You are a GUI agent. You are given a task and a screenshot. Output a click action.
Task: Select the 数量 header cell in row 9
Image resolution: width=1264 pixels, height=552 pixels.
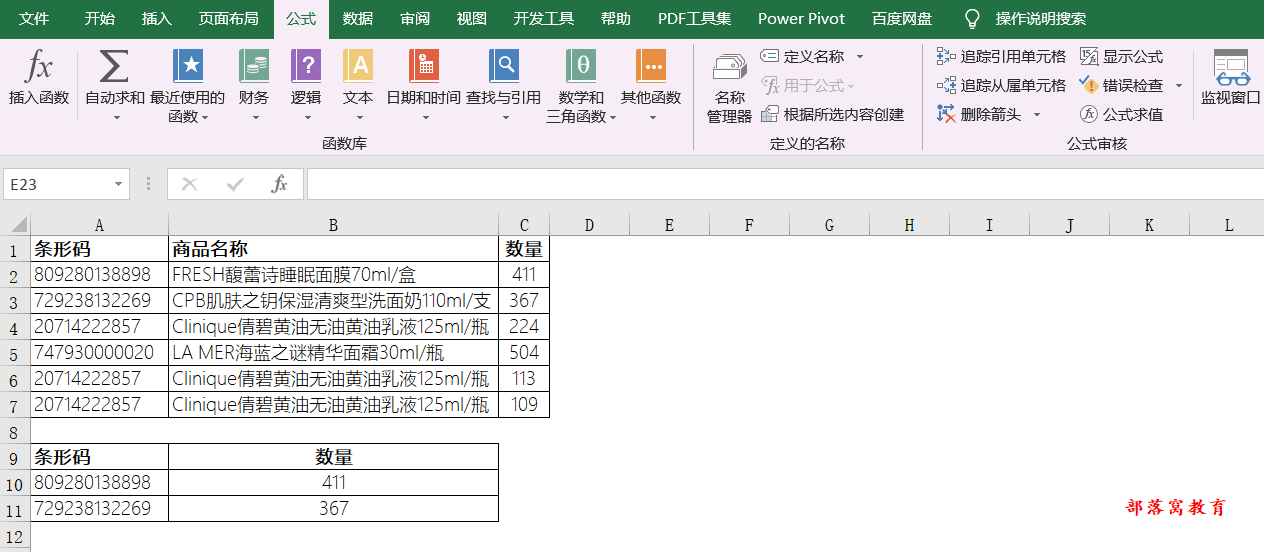point(333,457)
